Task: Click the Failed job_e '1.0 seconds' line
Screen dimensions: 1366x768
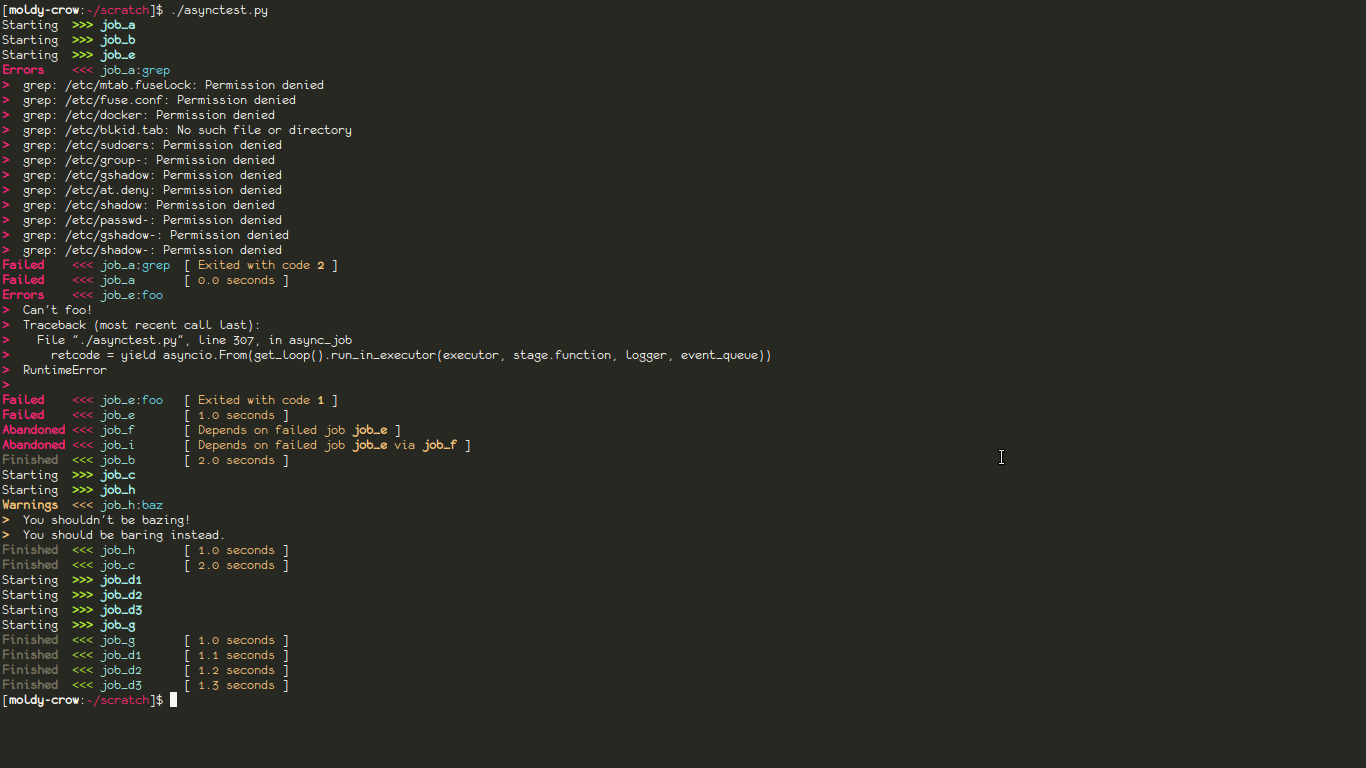Action: tap(145, 415)
